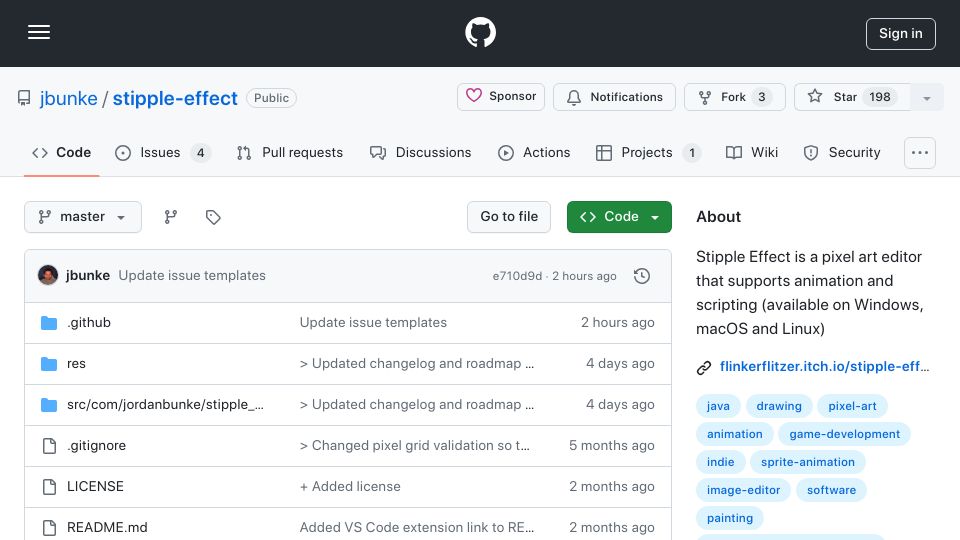Viewport: 960px width, 540px height.
Task: Open the hamburger navigation menu
Action: [x=39, y=32]
